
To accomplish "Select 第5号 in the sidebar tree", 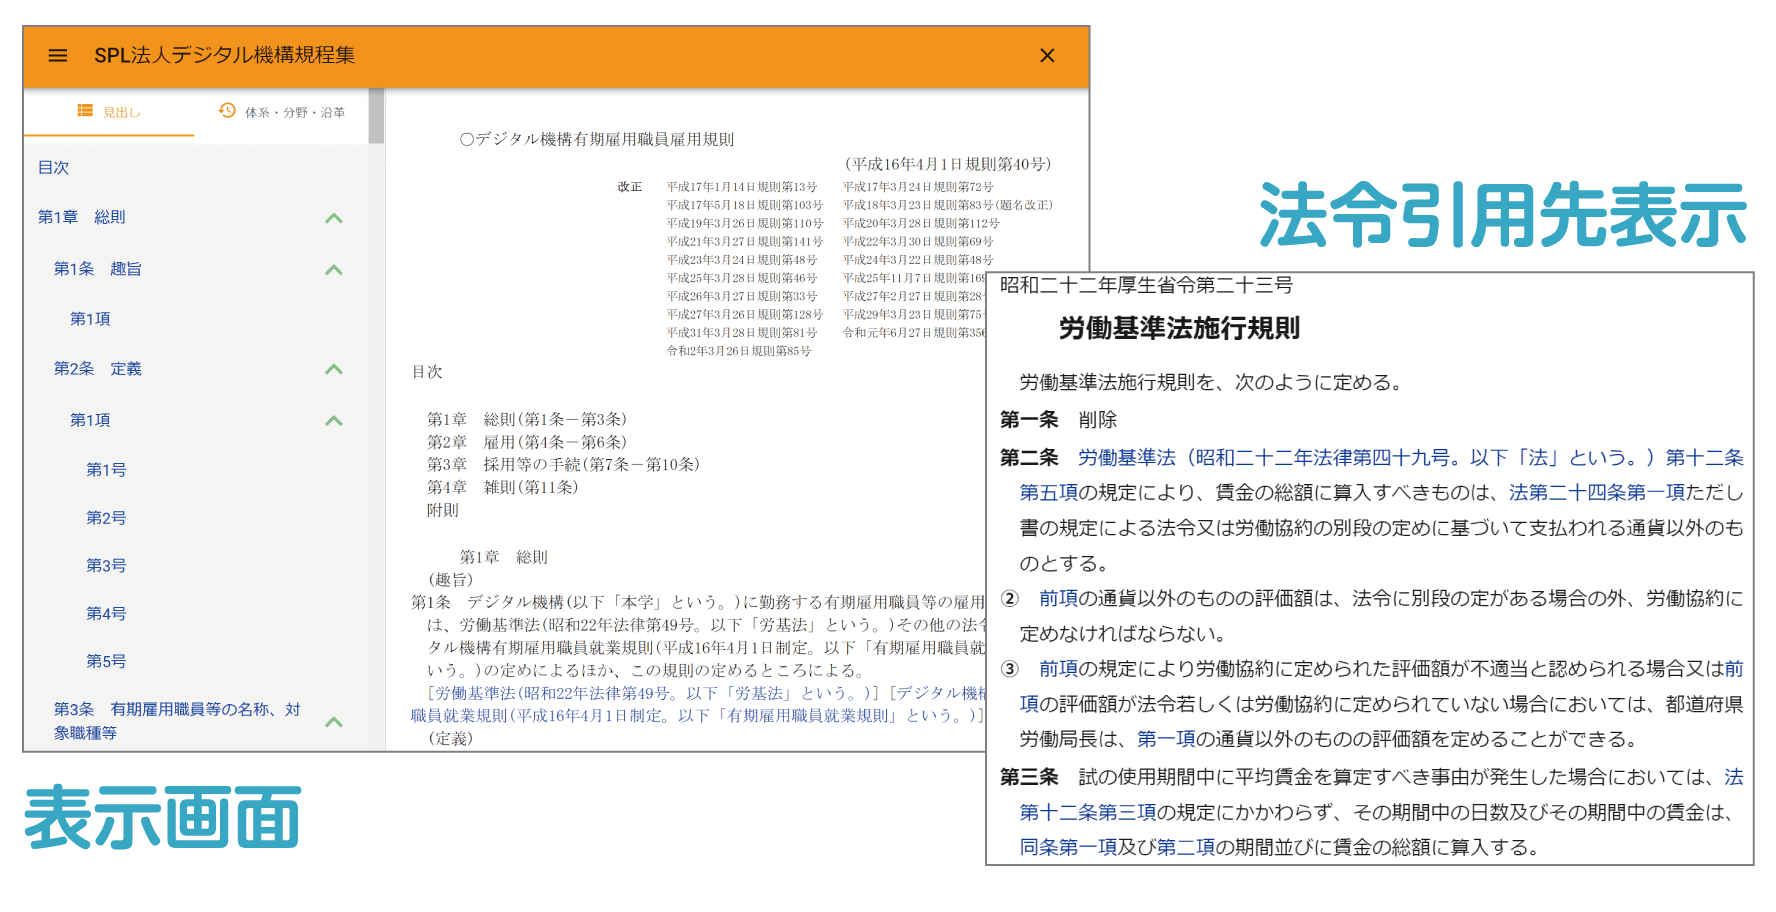I will coord(106,662).
